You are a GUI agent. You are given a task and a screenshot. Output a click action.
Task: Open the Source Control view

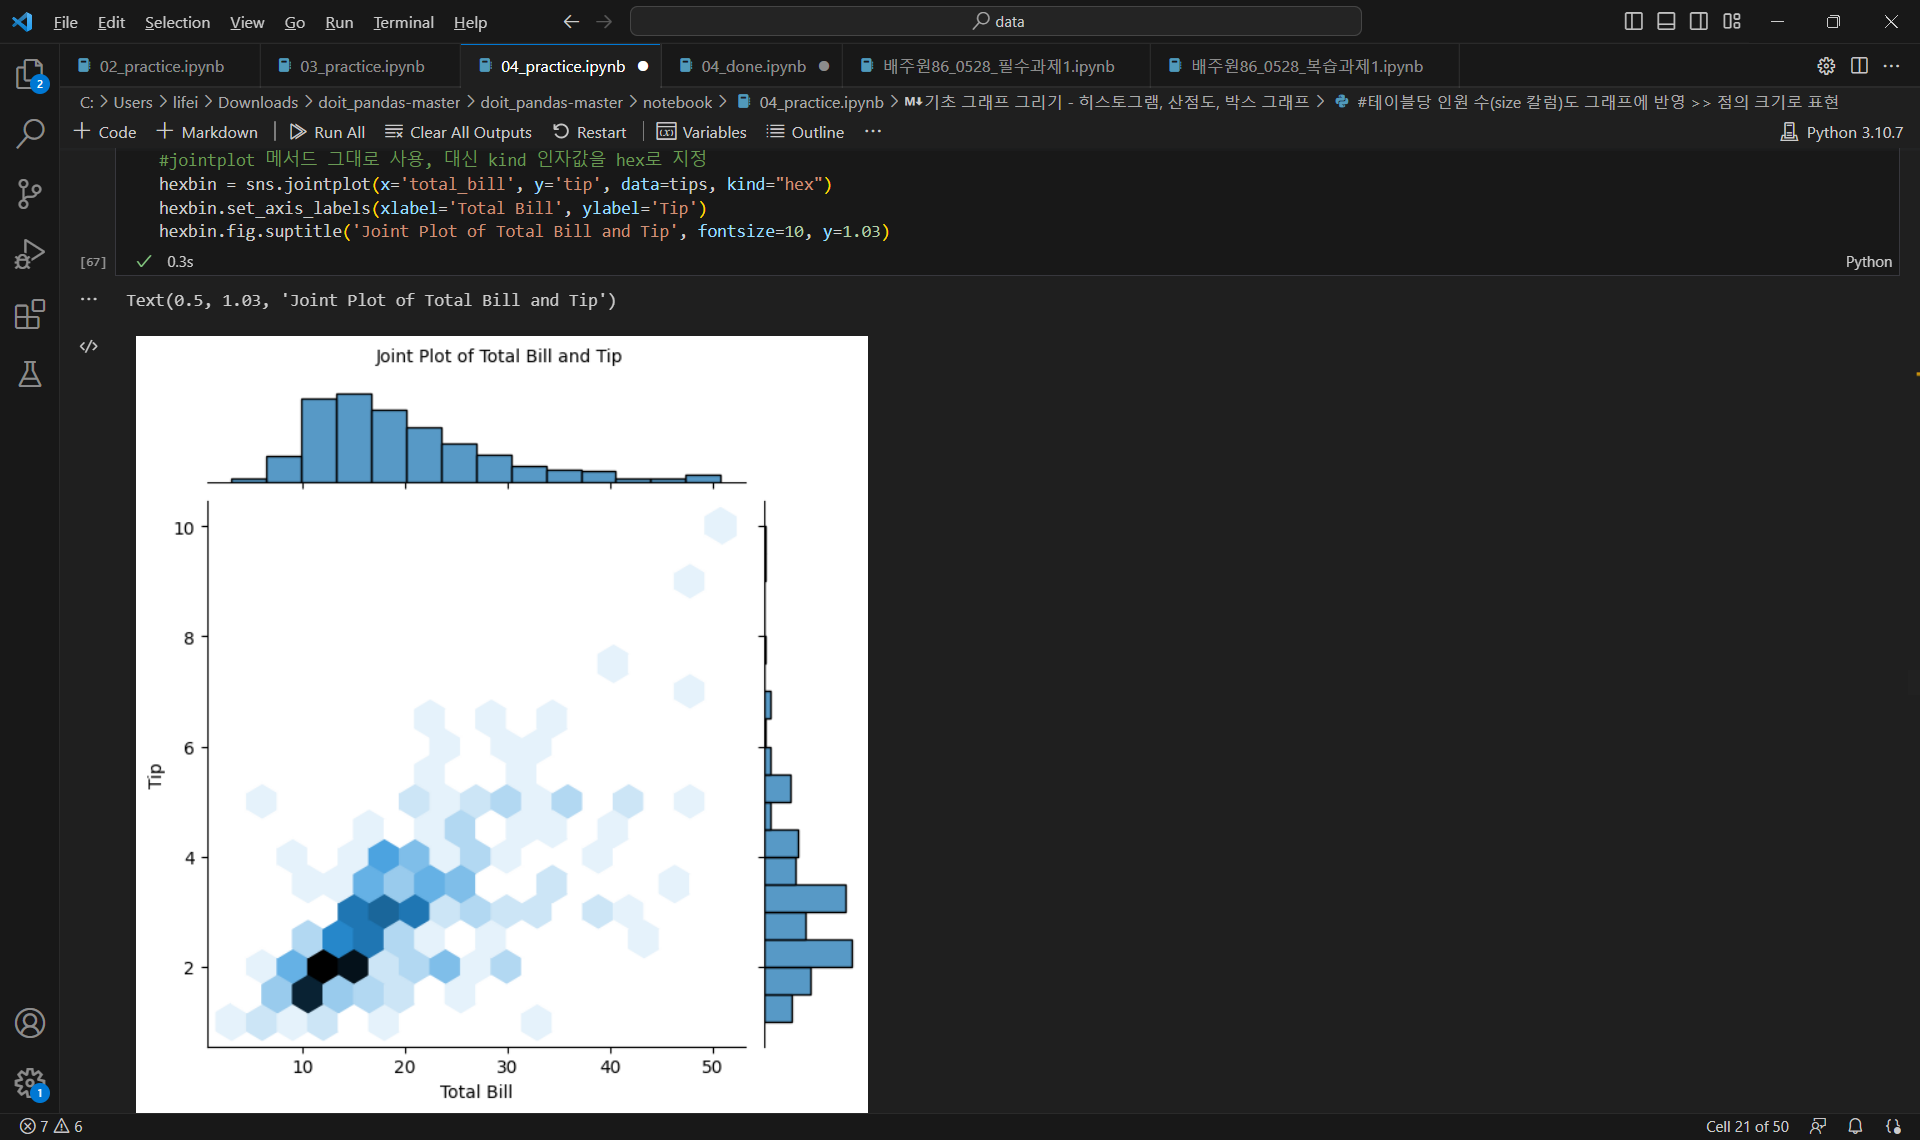tap(30, 193)
